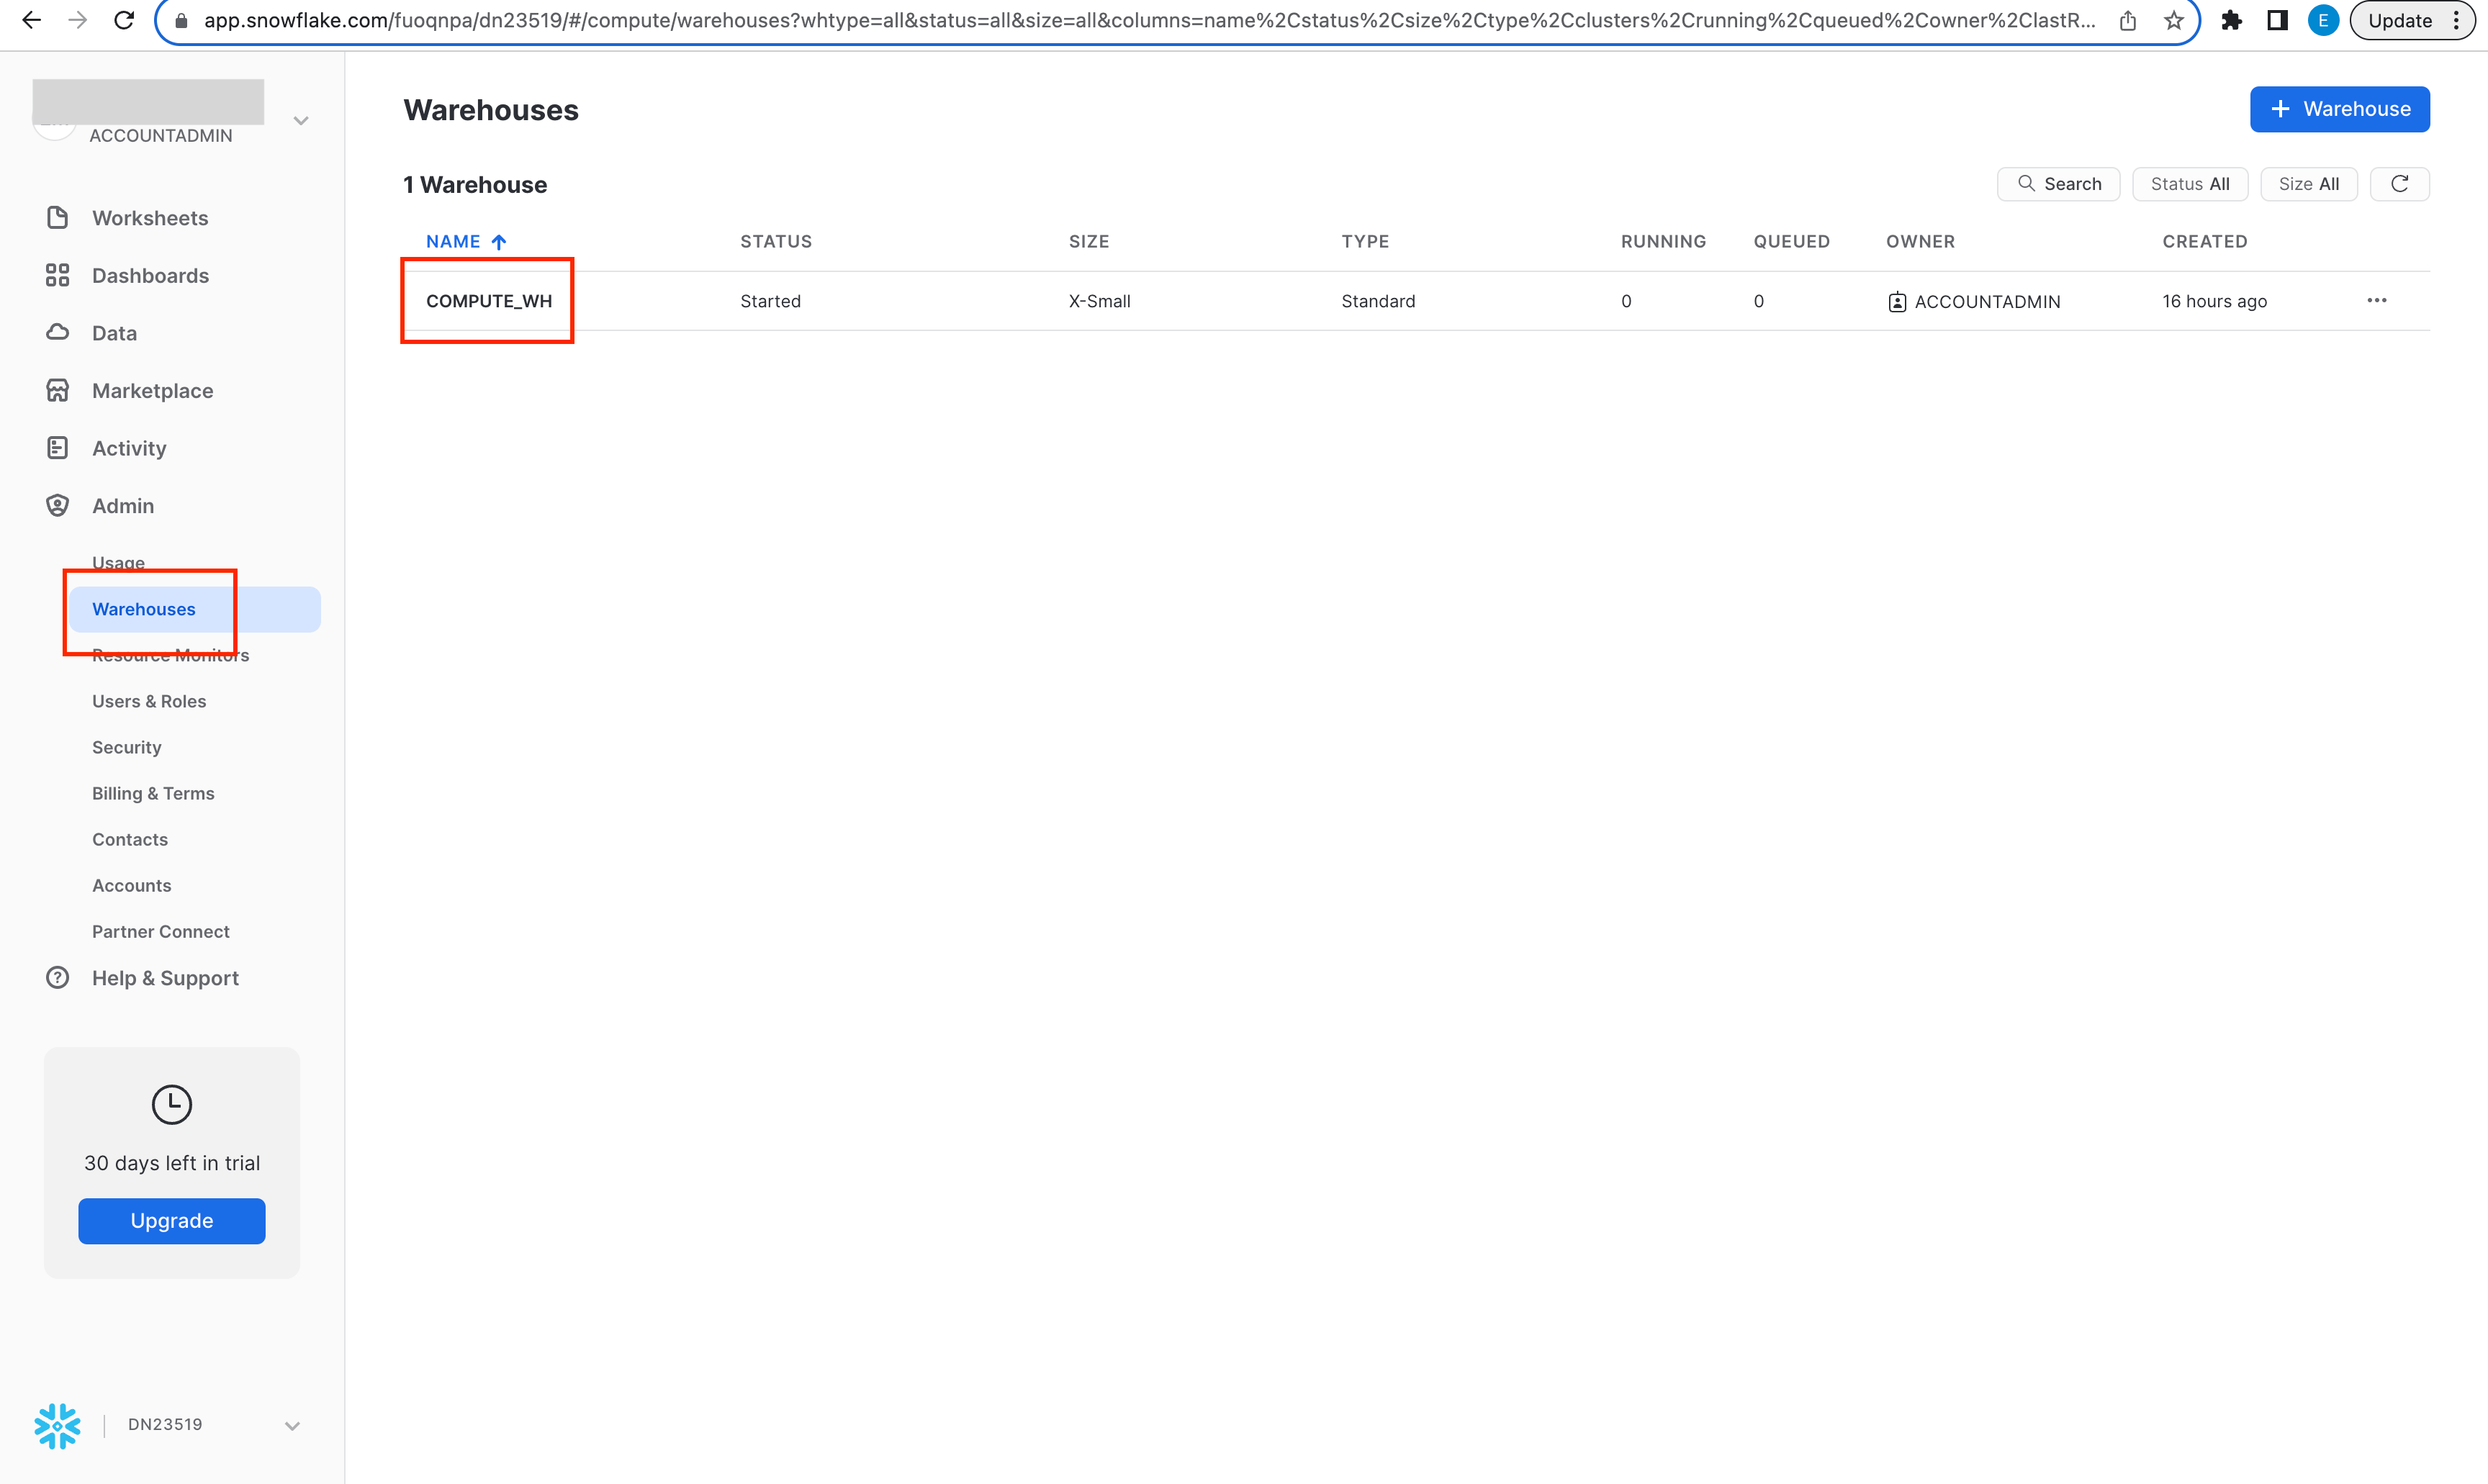Select Warehouses from Admin menu
Image resolution: width=2488 pixels, height=1484 pixels.
click(x=143, y=607)
